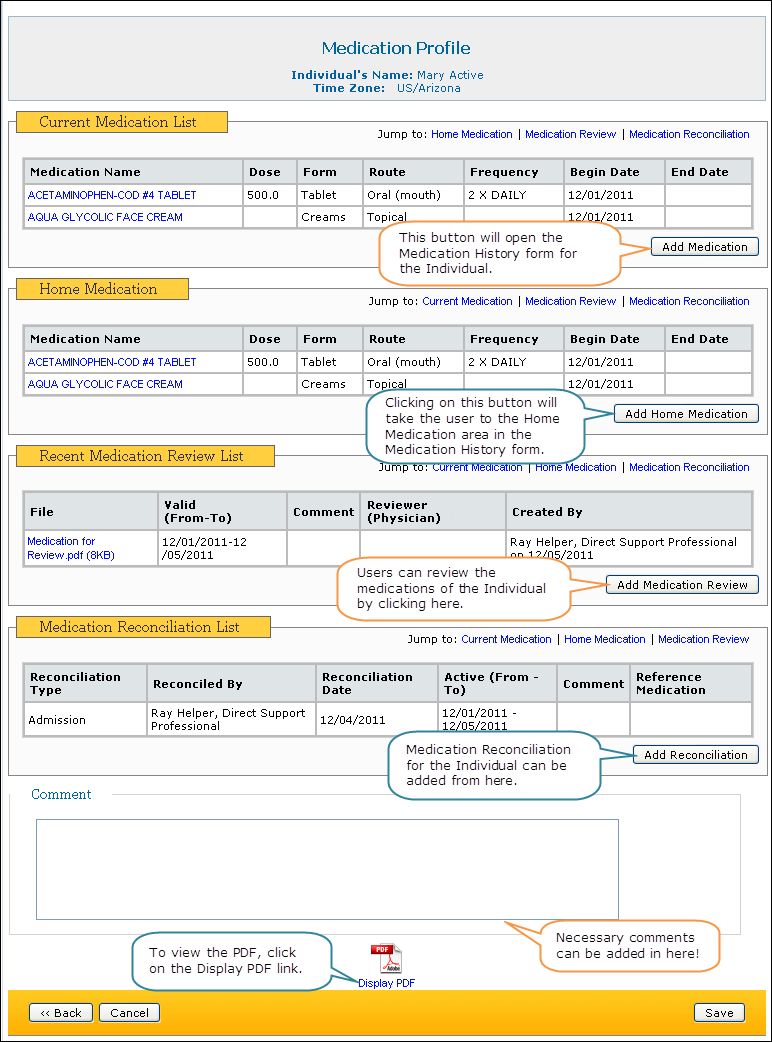Click the Tablet form cell in Current Medication List
The image size is (772, 1042).
pyautogui.click(x=330, y=195)
